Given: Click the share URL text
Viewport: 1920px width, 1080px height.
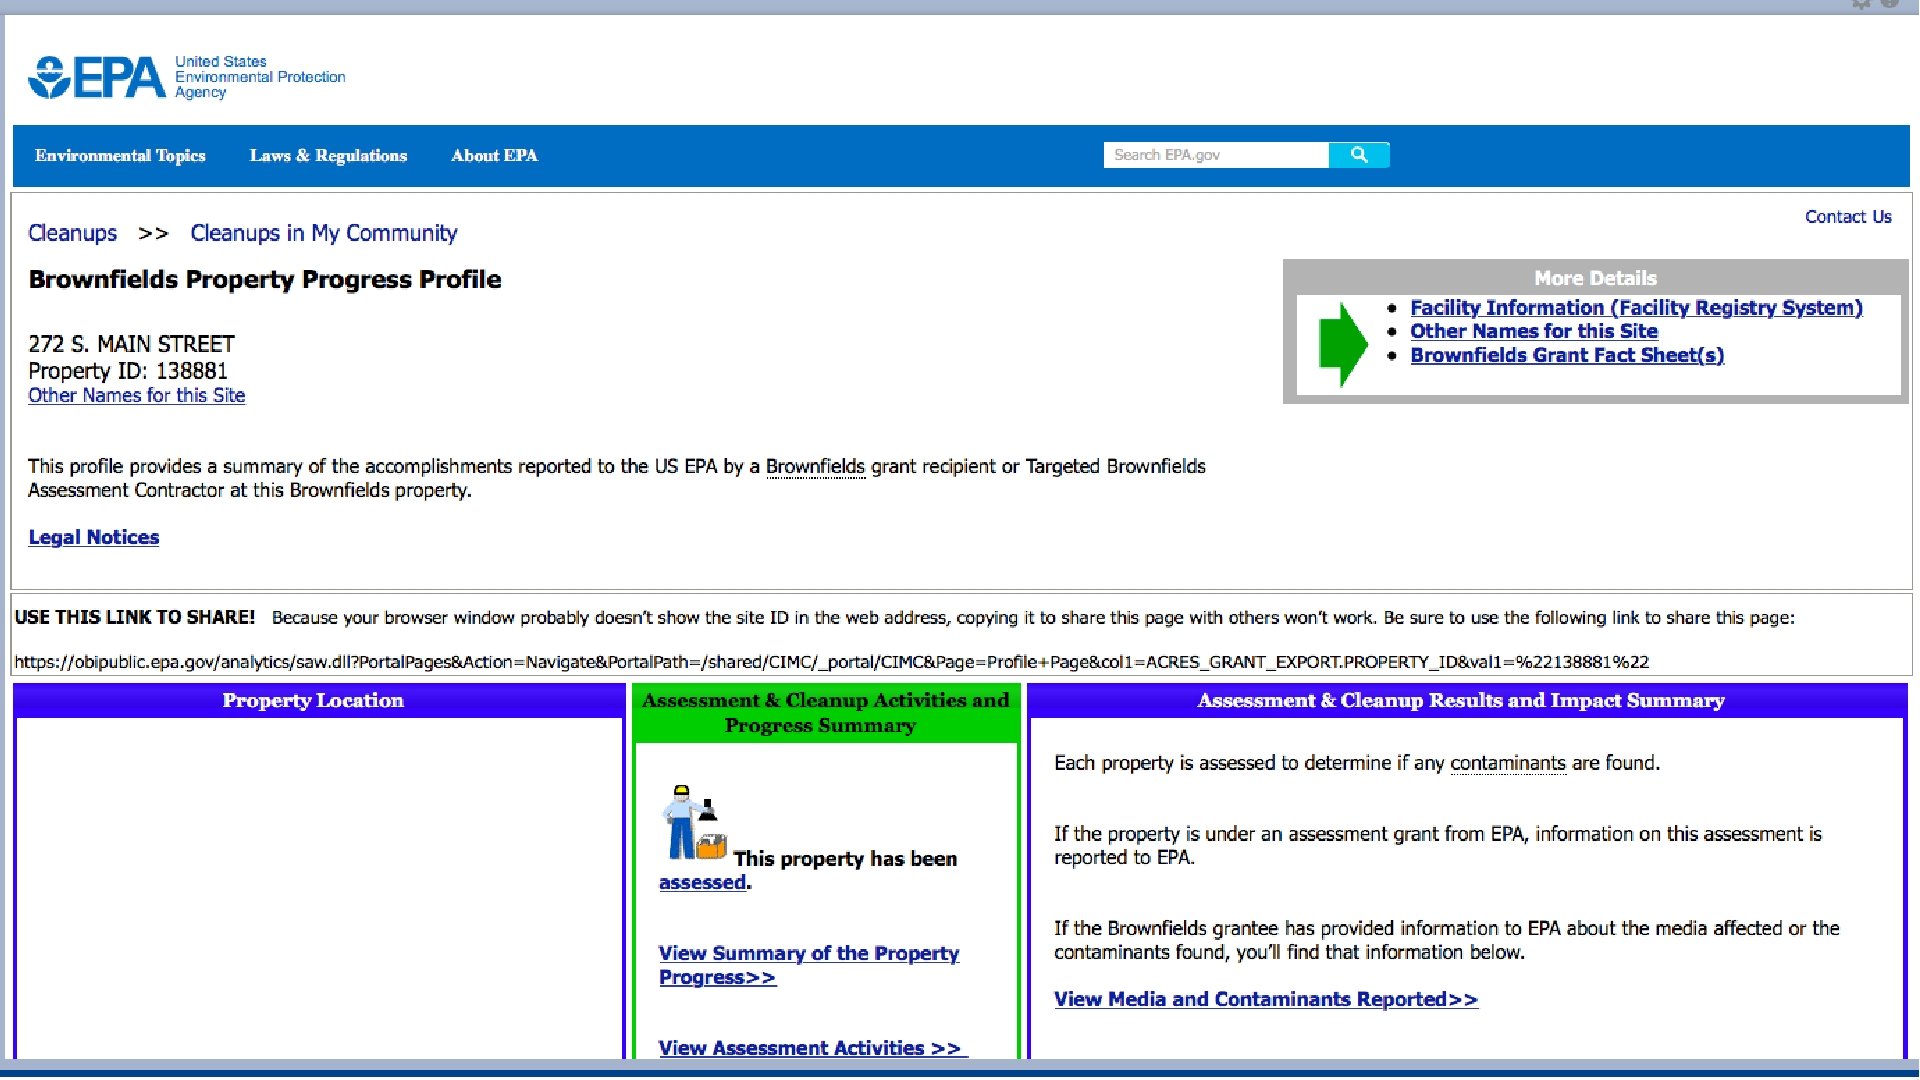Looking at the screenshot, I should pos(830,662).
